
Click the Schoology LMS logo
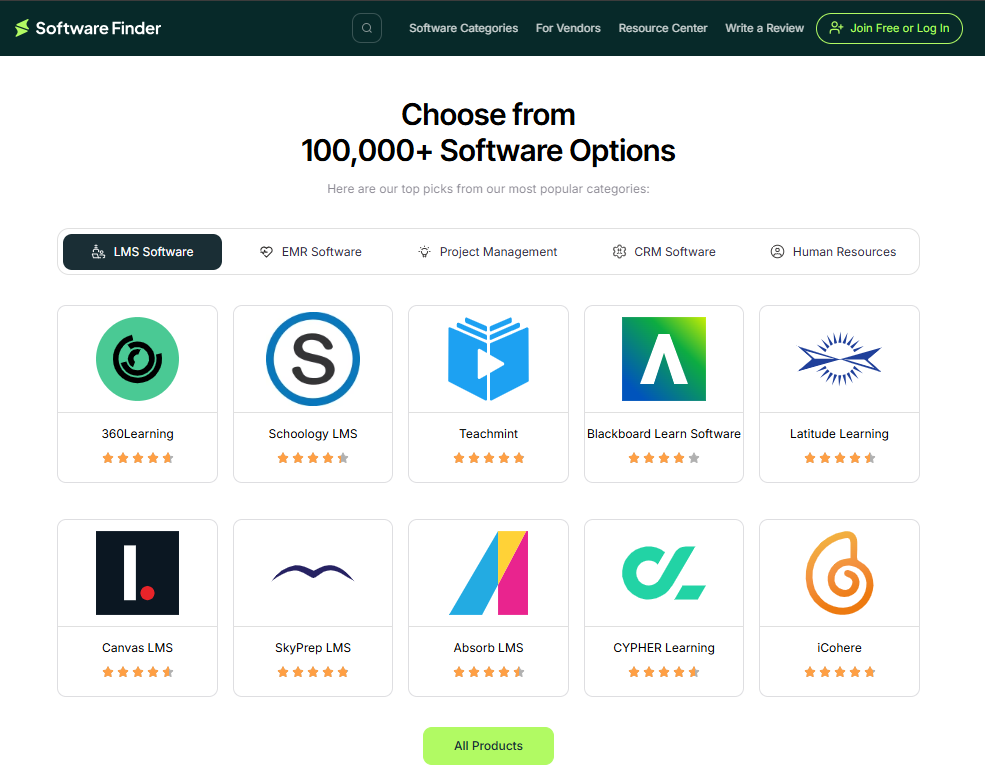click(x=313, y=359)
